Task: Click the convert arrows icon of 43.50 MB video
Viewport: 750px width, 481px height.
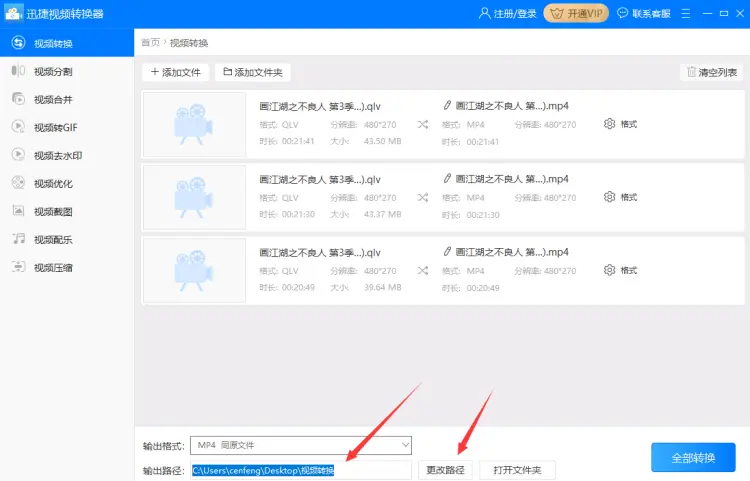Action: [x=422, y=124]
